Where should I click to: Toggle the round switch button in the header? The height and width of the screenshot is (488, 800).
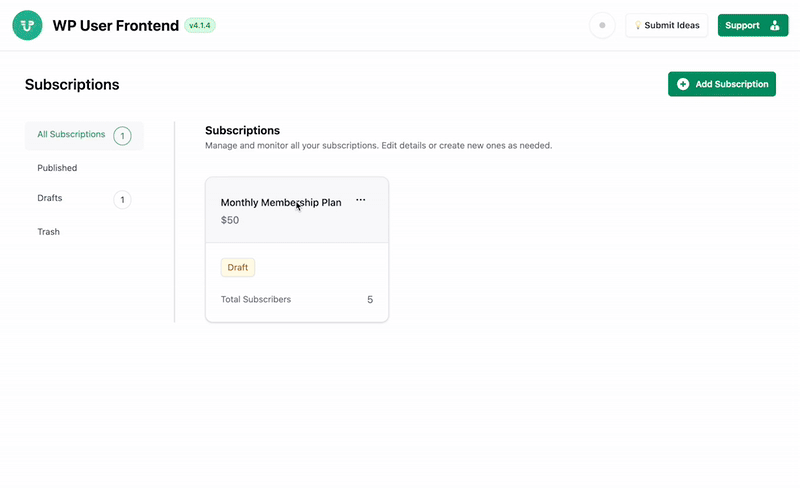(x=602, y=26)
